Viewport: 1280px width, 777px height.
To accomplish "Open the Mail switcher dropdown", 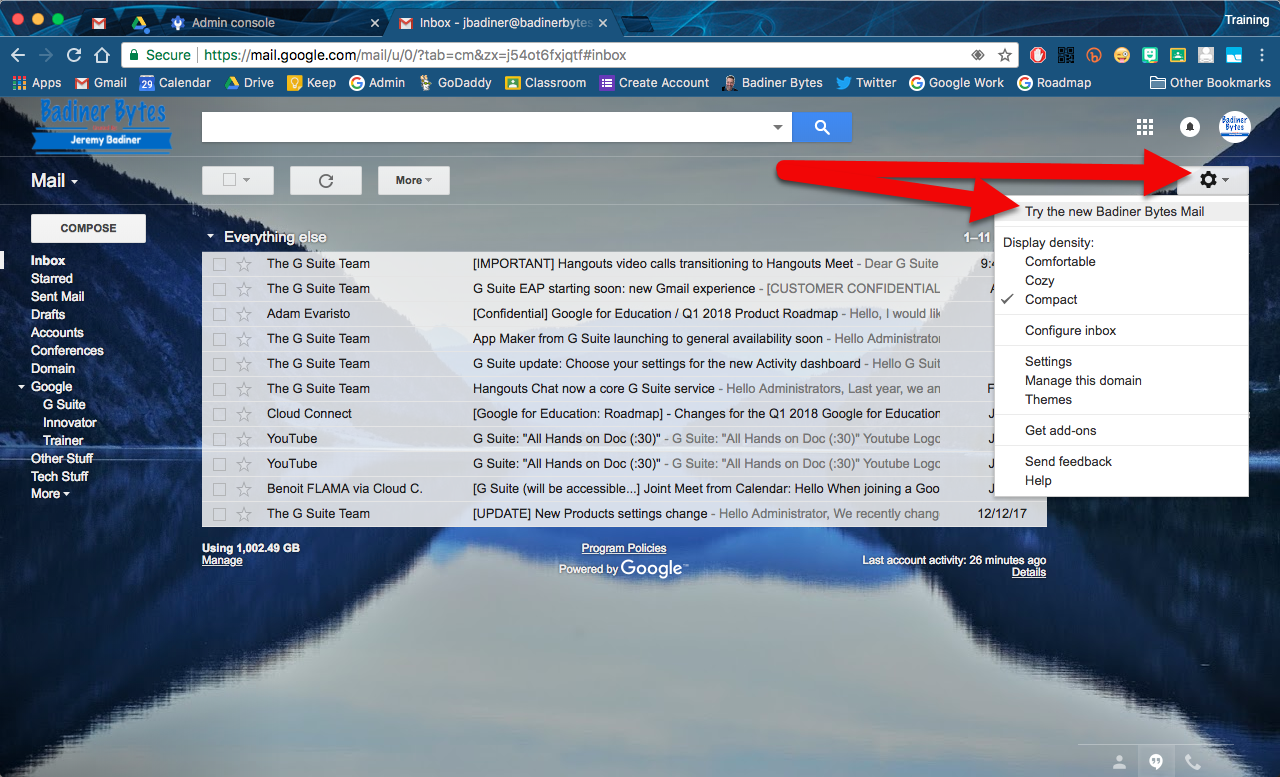I will tap(54, 180).
